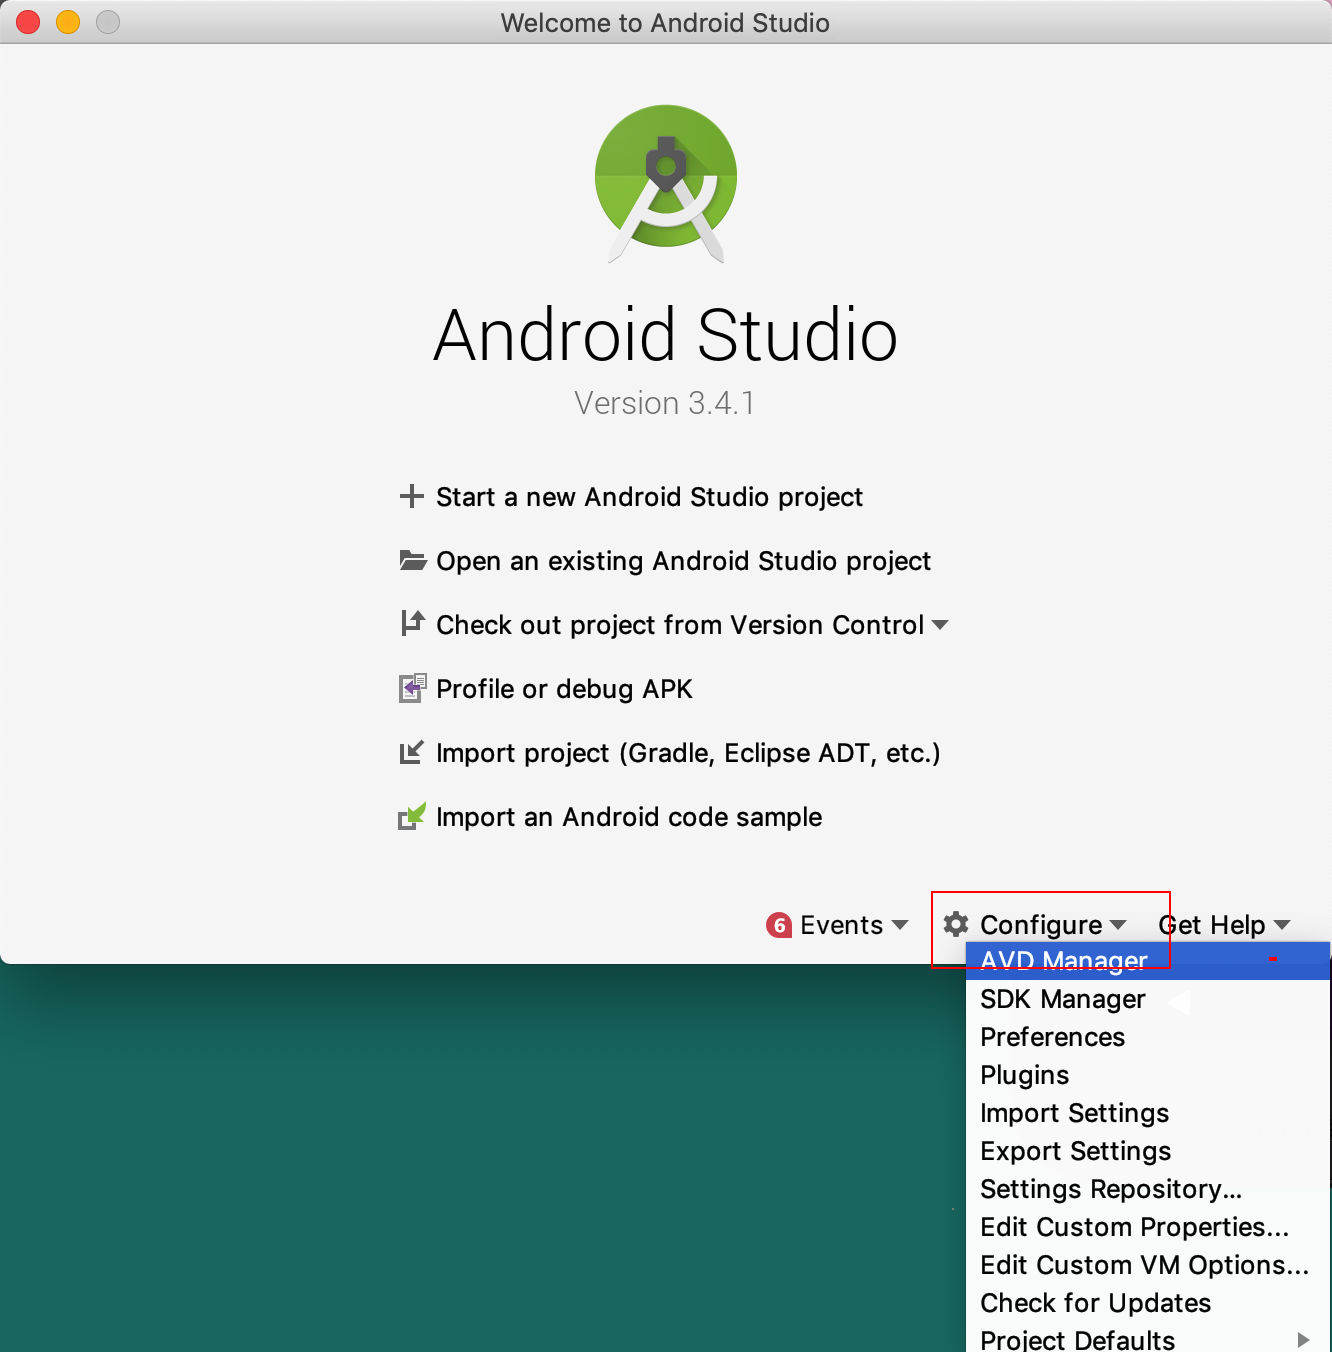The height and width of the screenshot is (1352, 1332).
Task: Click the Configure gear icon
Action: pos(956,924)
